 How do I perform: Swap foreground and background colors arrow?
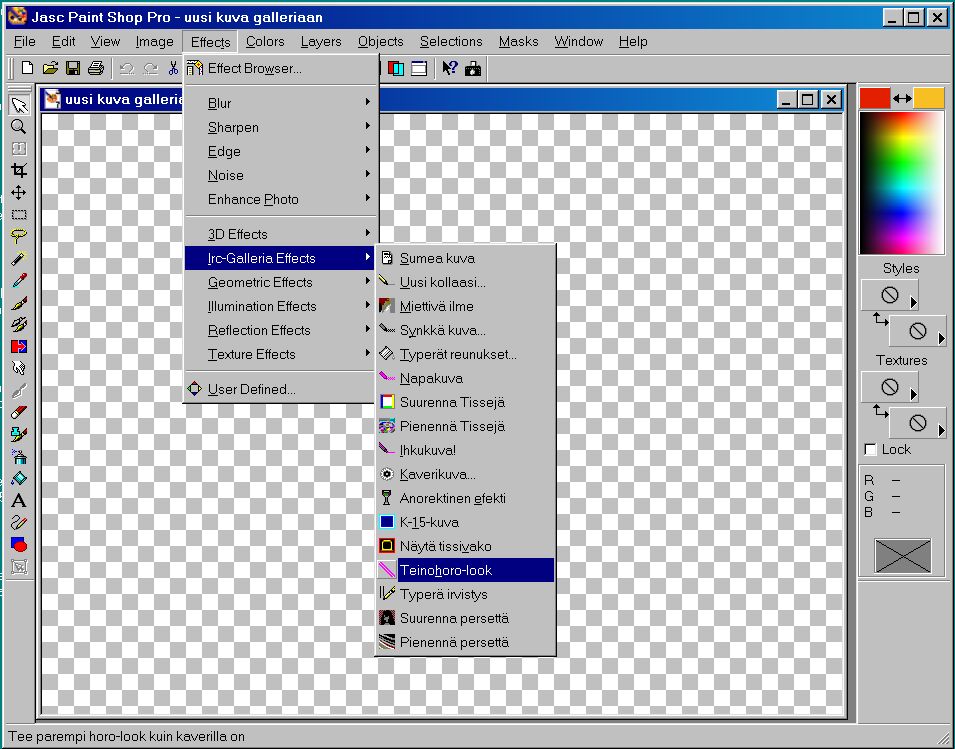coord(902,98)
